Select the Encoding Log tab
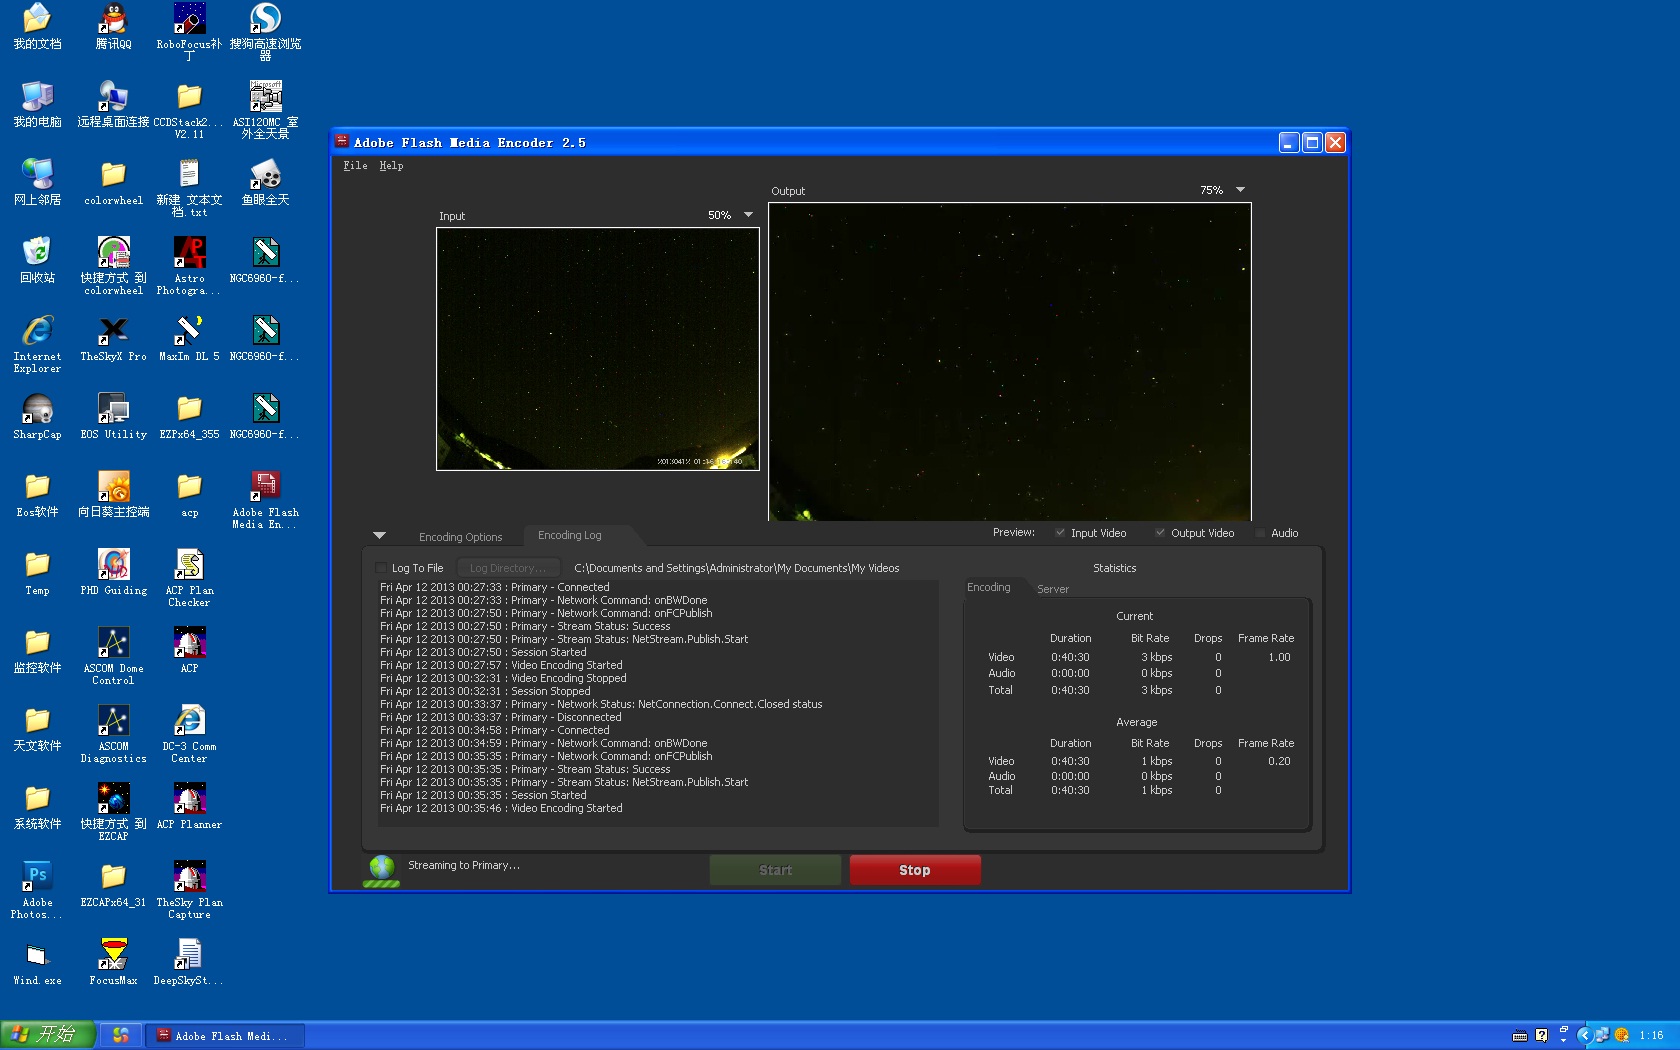The height and width of the screenshot is (1050, 1680). tap(570, 536)
